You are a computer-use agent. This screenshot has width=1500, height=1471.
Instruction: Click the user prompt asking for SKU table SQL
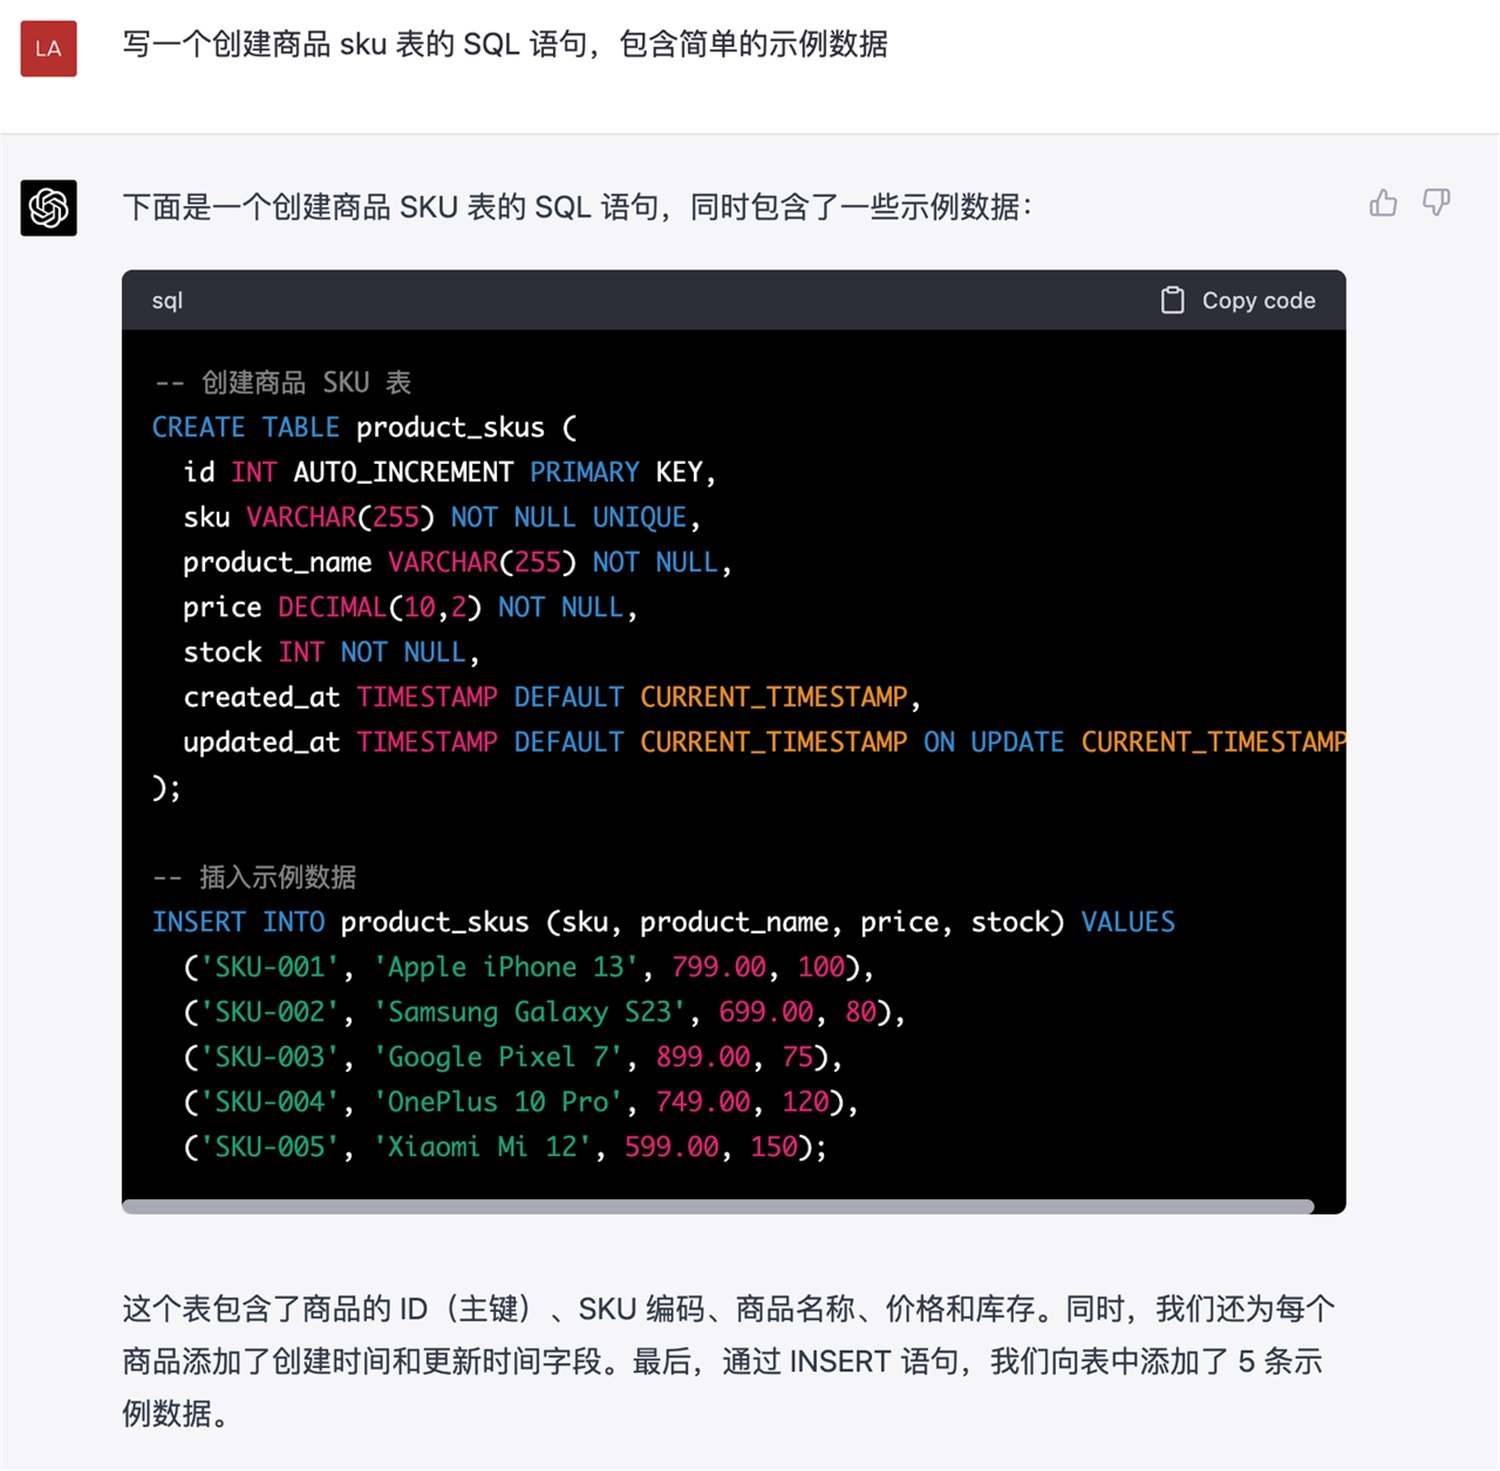[505, 45]
